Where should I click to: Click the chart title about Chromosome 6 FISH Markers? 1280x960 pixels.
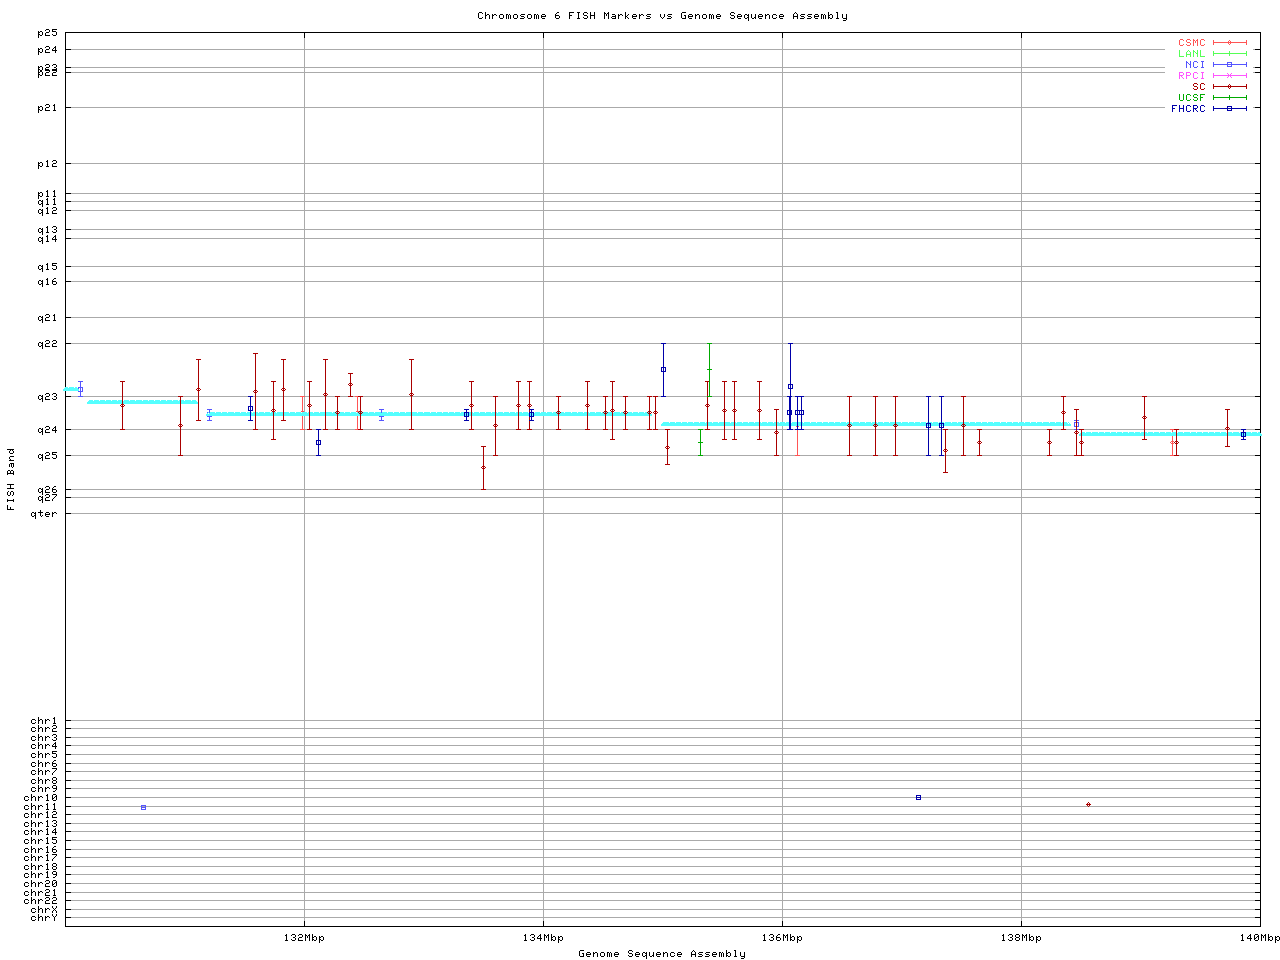coord(662,16)
